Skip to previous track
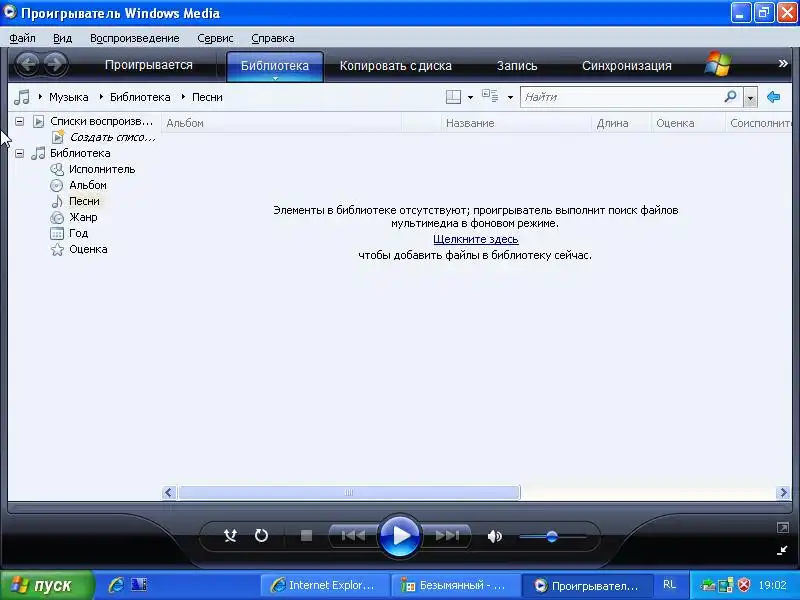 click(353, 535)
